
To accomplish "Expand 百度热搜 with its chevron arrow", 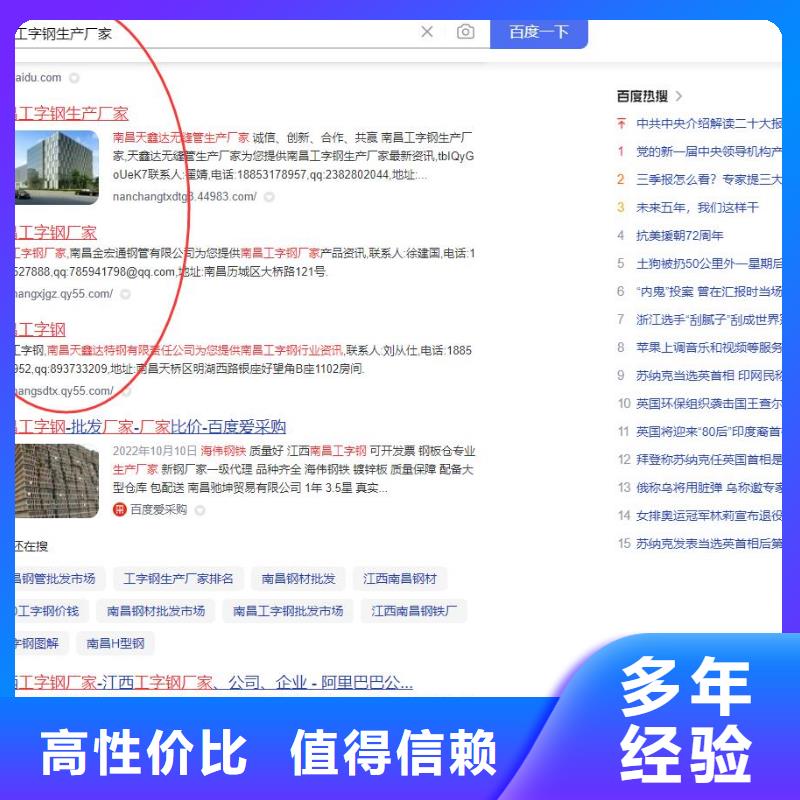I will click(679, 96).
